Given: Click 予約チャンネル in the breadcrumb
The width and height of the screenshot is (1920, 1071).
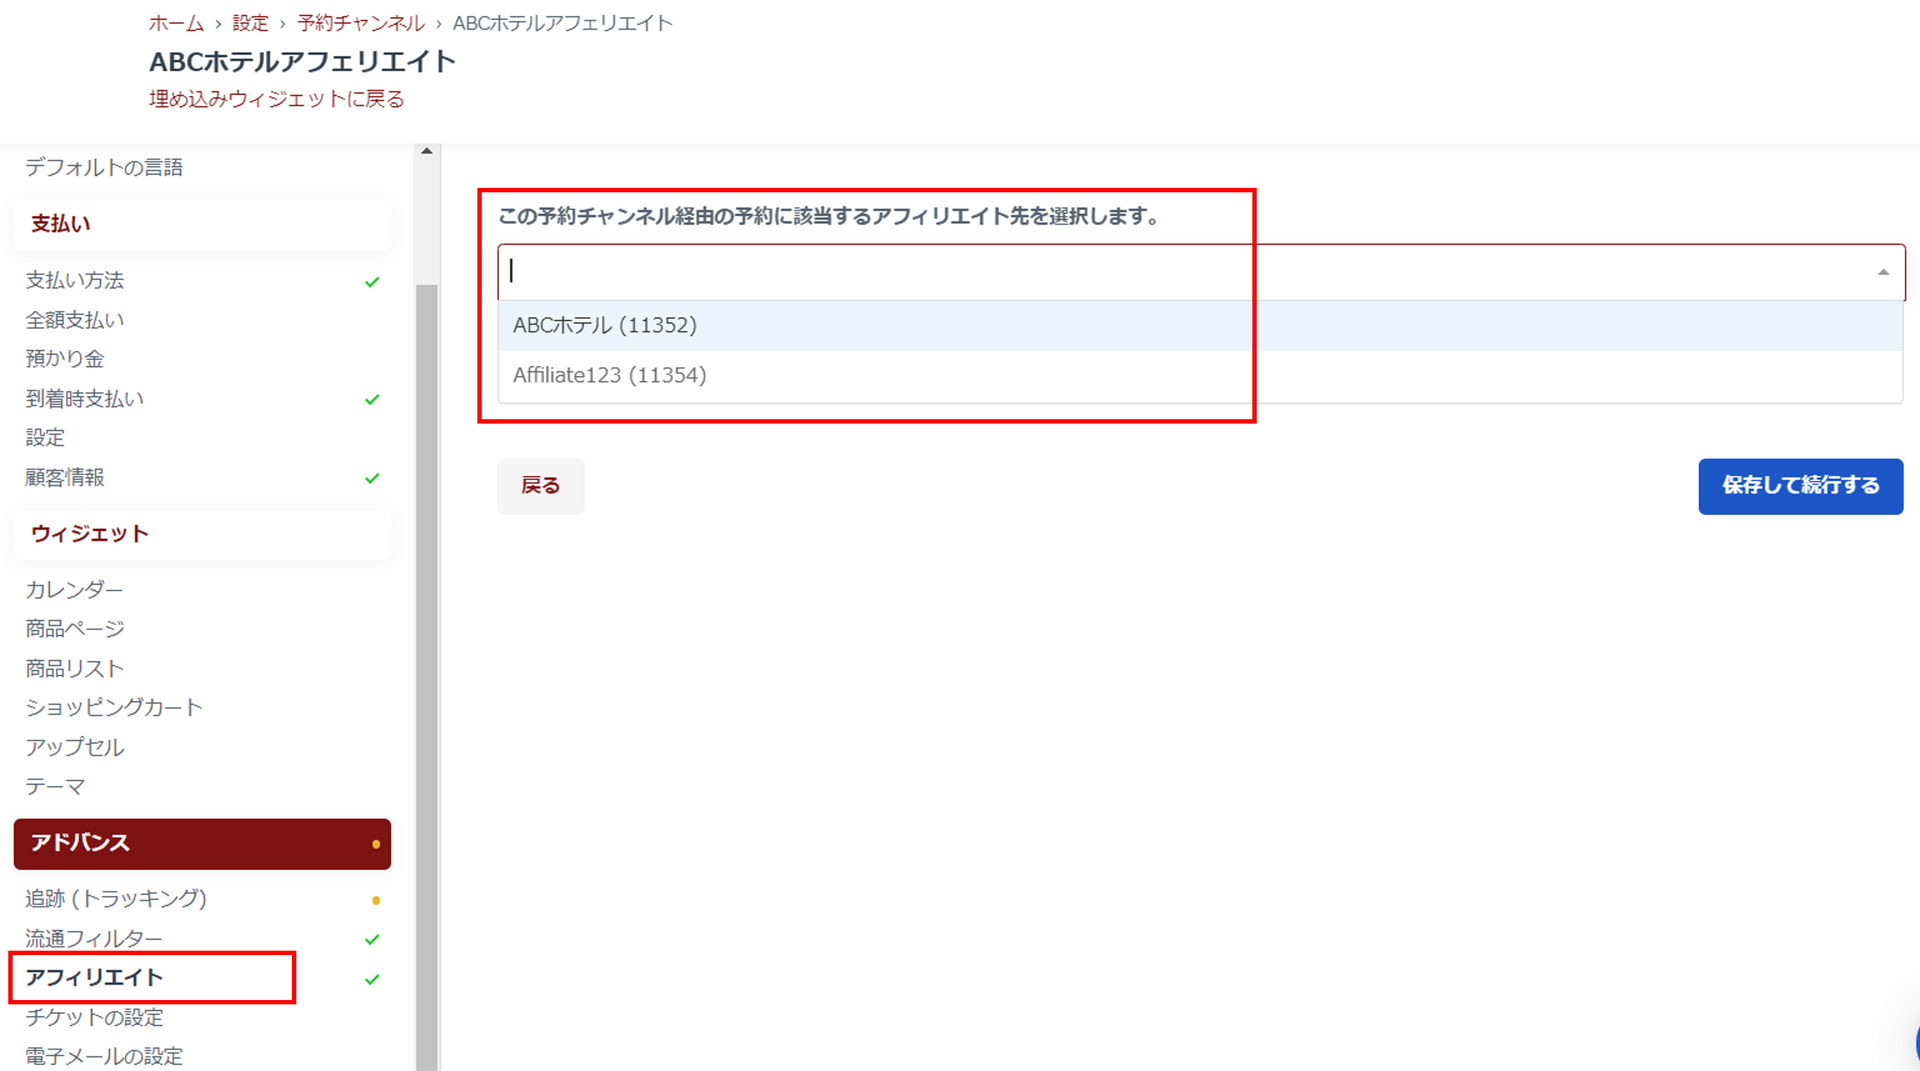Looking at the screenshot, I should coord(360,23).
